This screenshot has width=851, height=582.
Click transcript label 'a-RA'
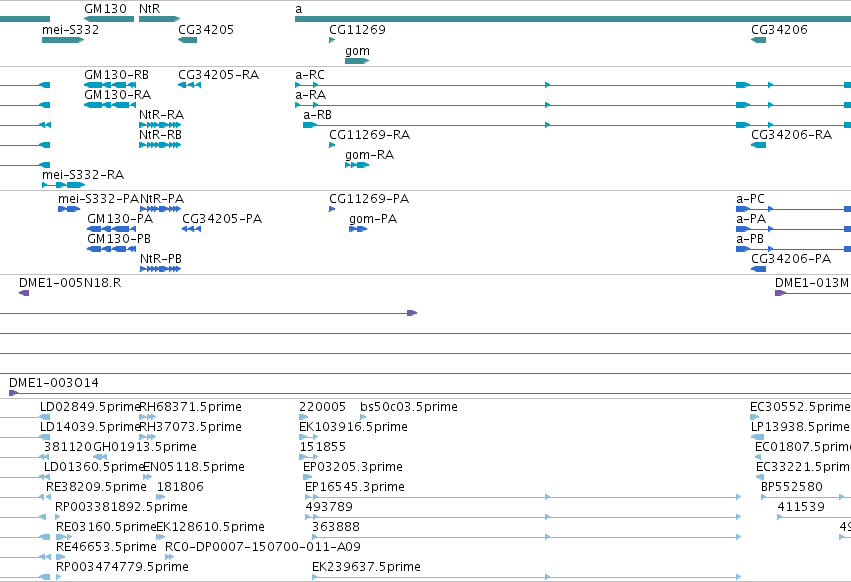coord(310,94)
